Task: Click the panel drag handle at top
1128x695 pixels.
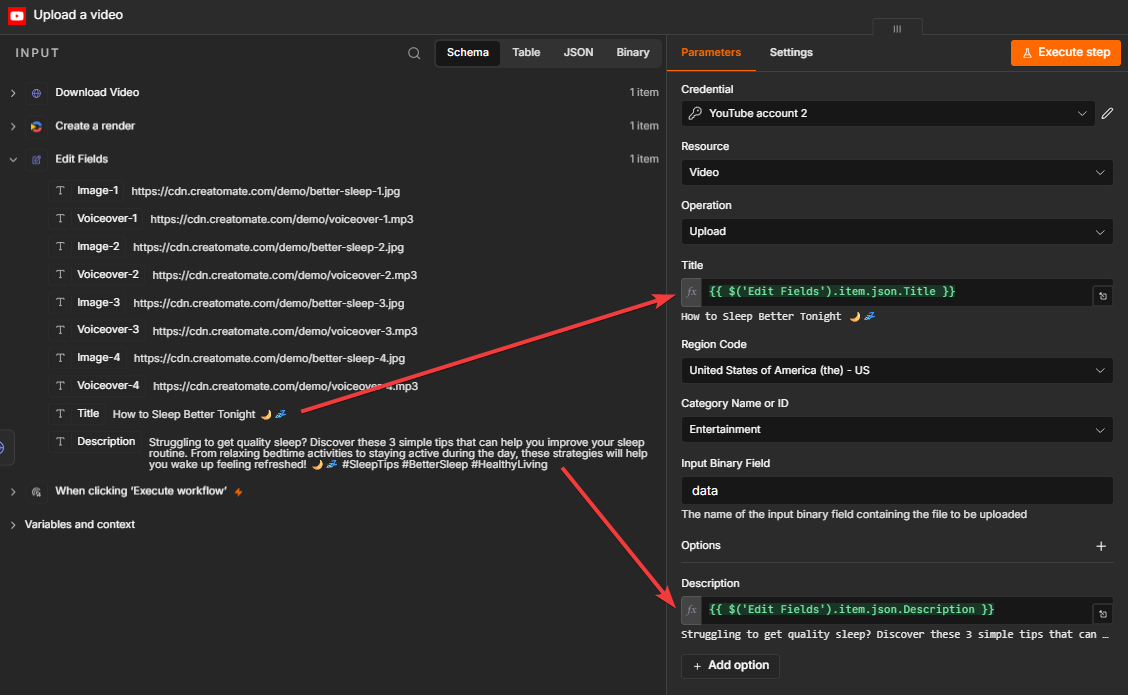Action: (x=897, y=29)
